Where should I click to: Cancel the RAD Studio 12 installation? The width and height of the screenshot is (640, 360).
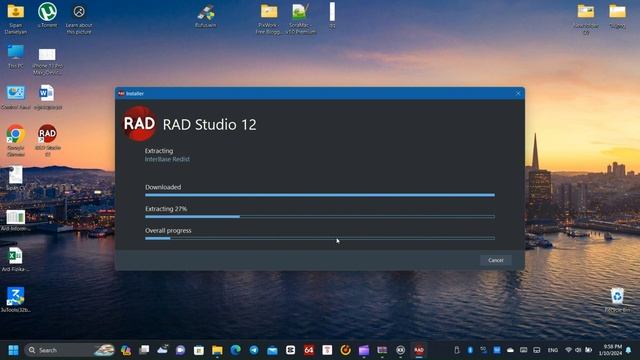[496, 260]
